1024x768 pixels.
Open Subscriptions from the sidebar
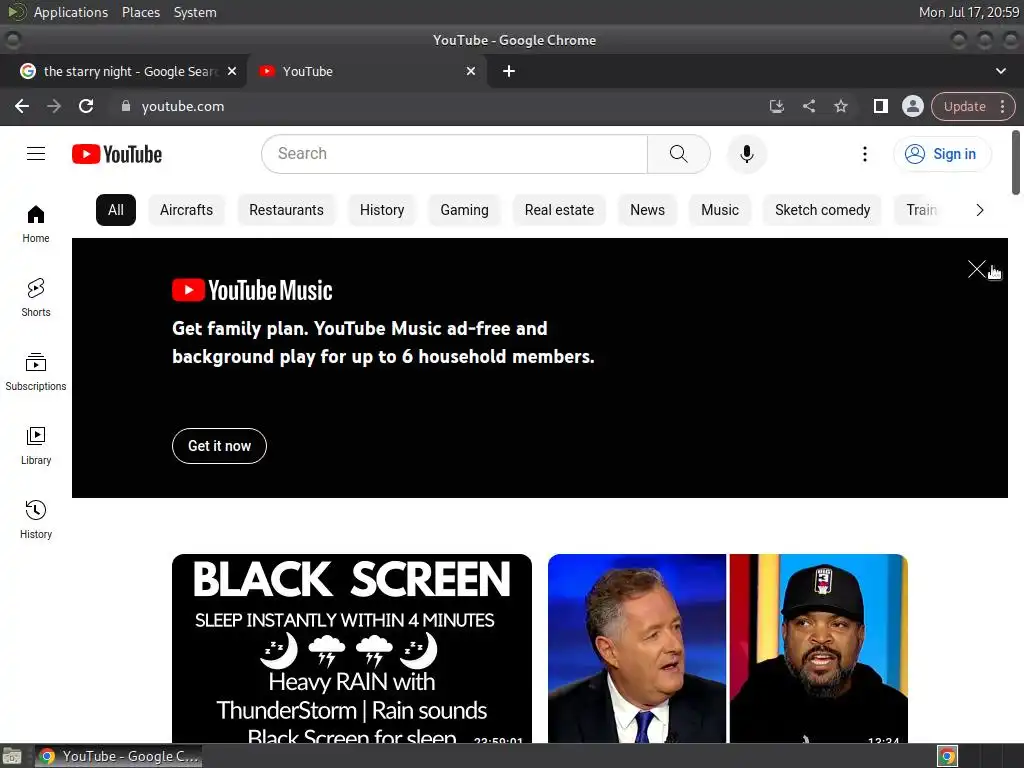[36, 372]
